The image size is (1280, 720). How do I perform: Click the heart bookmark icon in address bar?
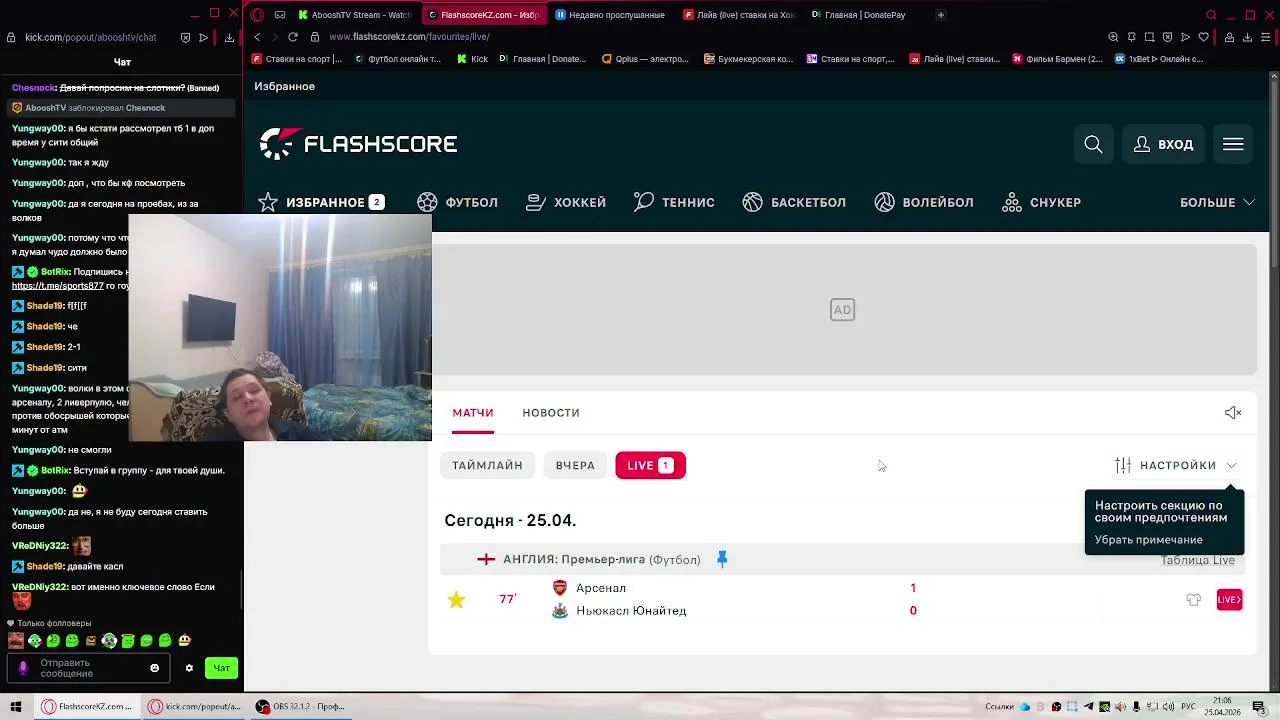[1203, 37]
